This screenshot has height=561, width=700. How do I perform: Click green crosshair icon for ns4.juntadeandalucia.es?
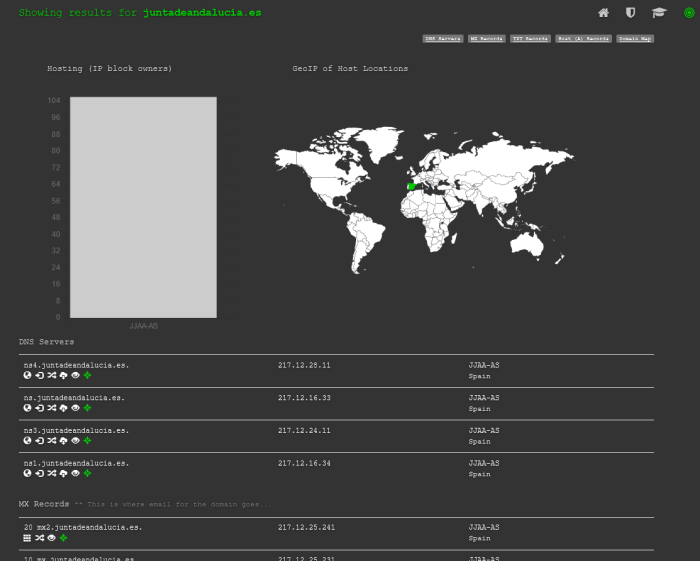(88, 375)
